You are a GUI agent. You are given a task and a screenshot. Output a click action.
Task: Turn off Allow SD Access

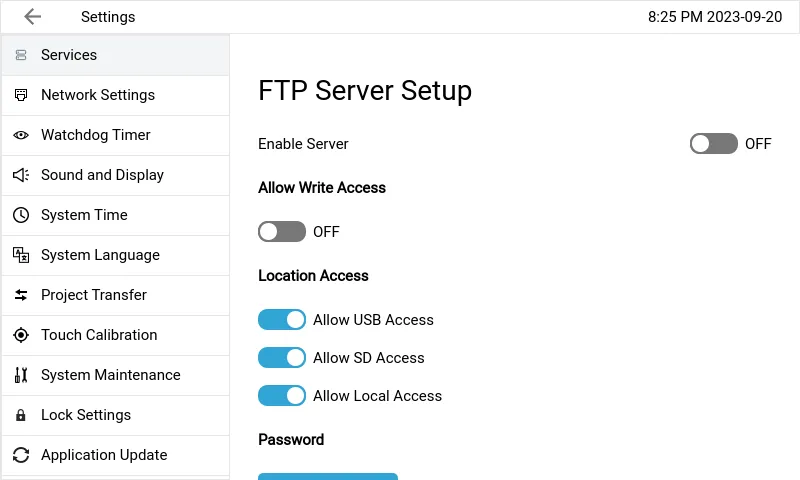(282, 358)
